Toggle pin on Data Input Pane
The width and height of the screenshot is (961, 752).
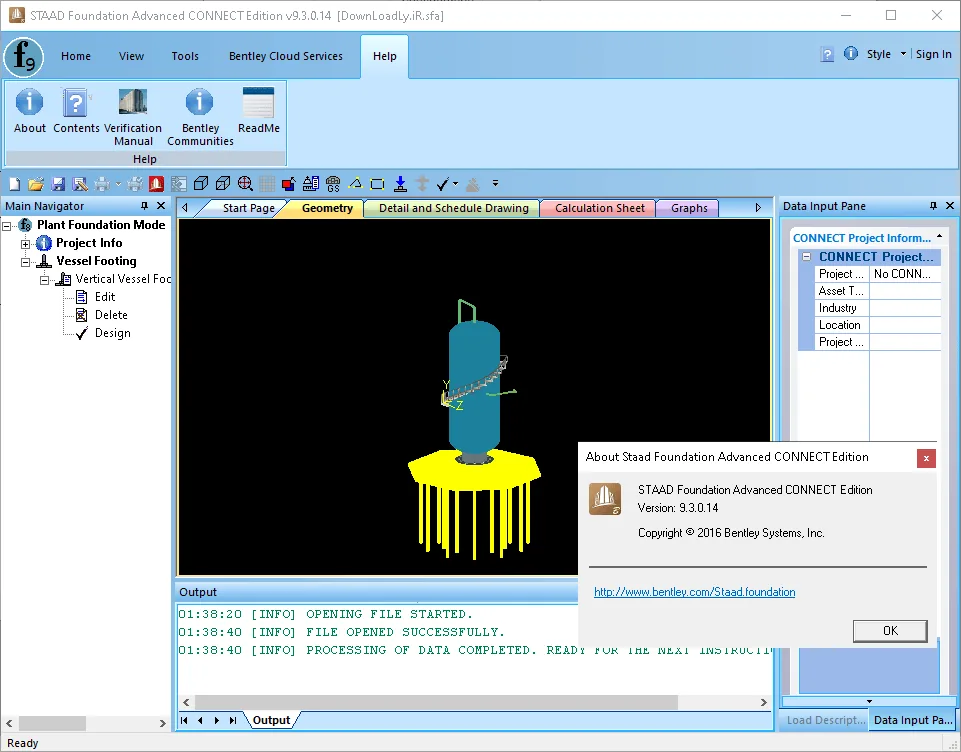pos(933,206)
